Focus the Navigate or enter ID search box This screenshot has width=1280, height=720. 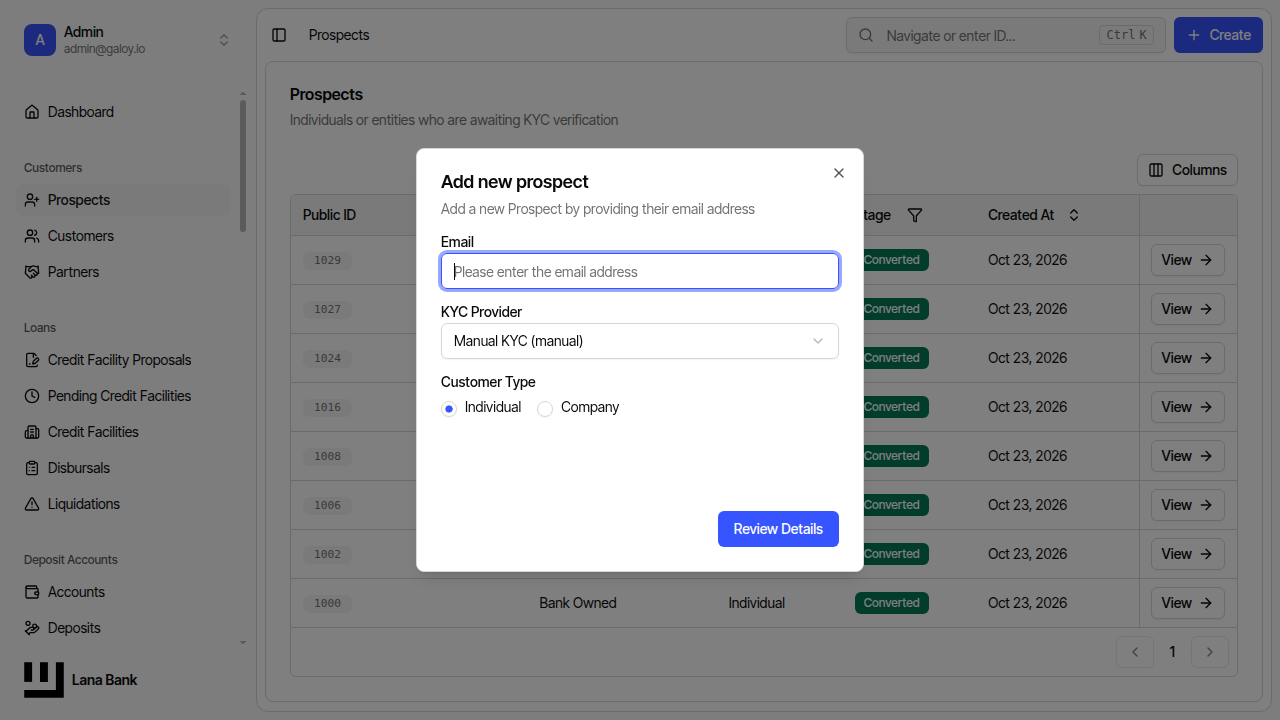tap(1006, 35)
